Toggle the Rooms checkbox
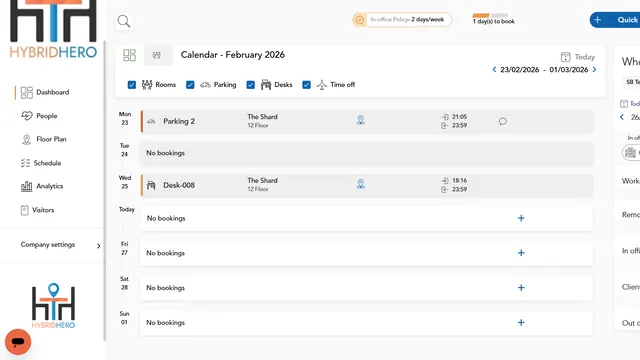This screenshot has width=640, height=360. click(131, 84)
